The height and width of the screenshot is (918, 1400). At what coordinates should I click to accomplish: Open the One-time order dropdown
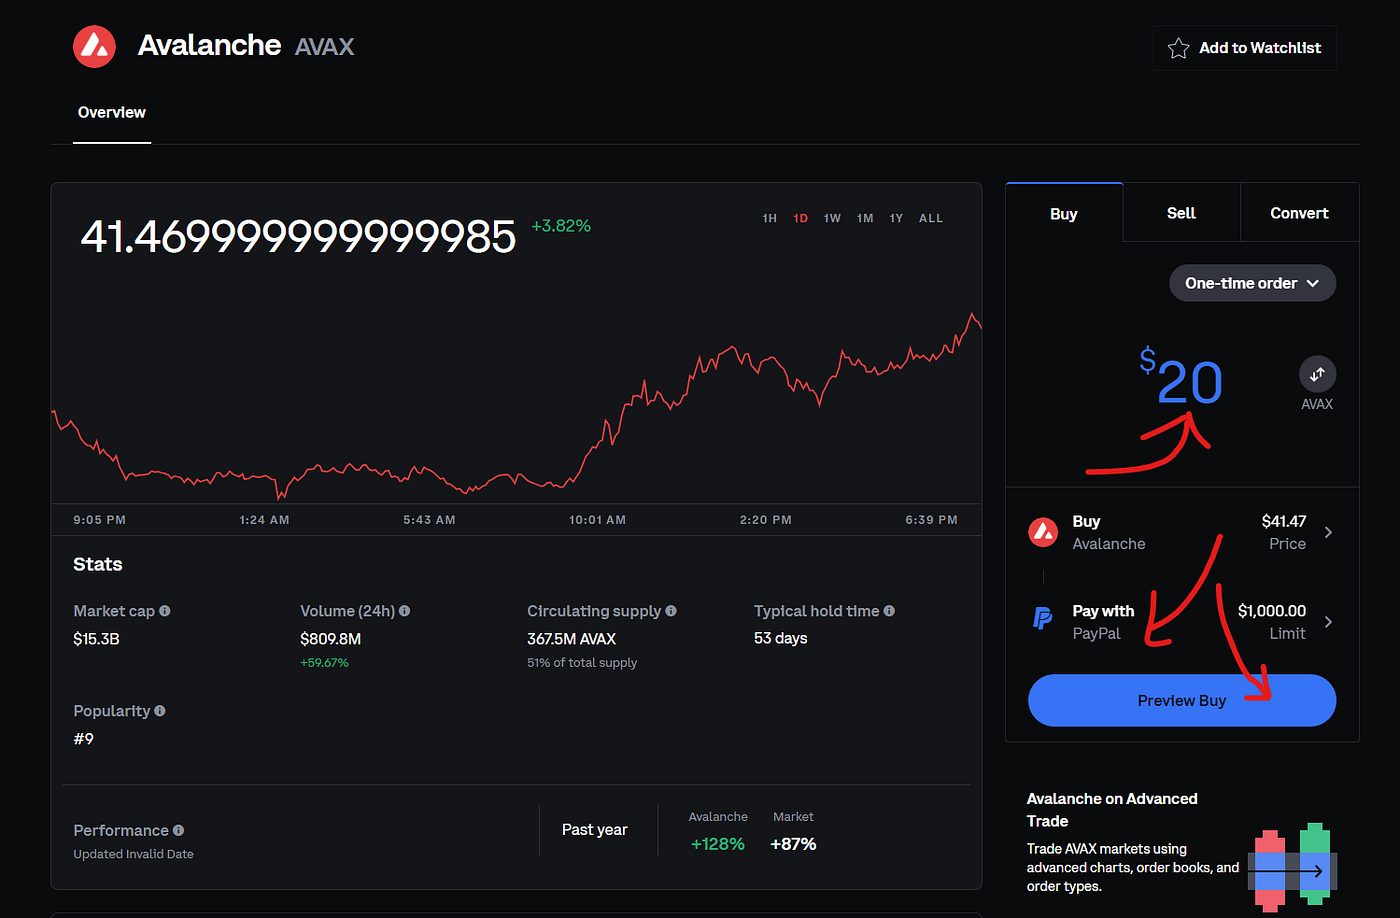pyautogui.click(x=1252, y=283)
